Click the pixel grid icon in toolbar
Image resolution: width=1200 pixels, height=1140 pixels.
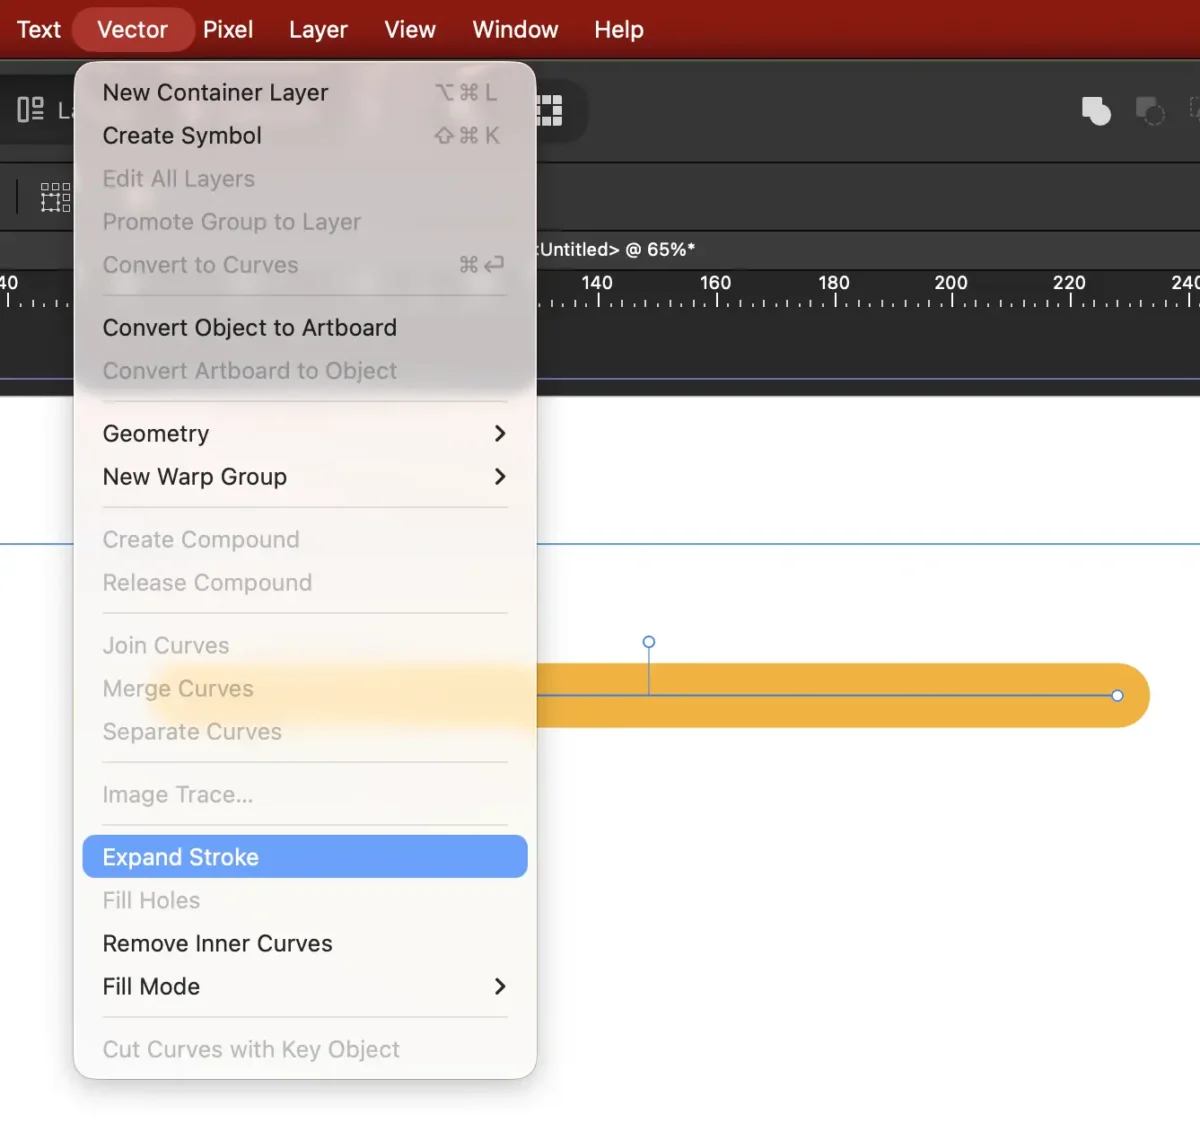coord(550,110)
